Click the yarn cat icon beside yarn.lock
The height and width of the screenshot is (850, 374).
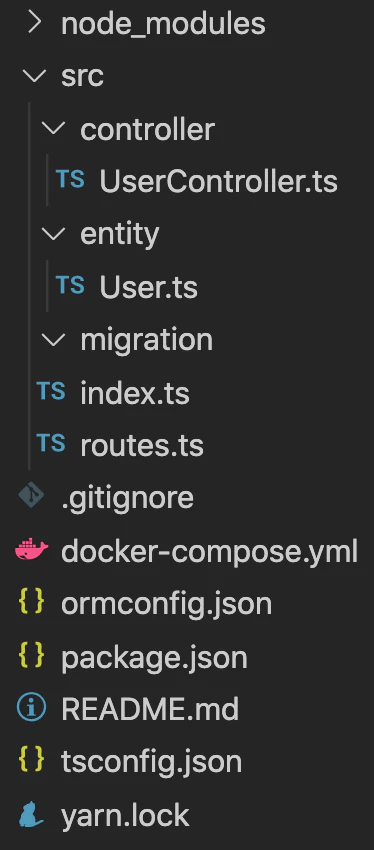point(31,814)
